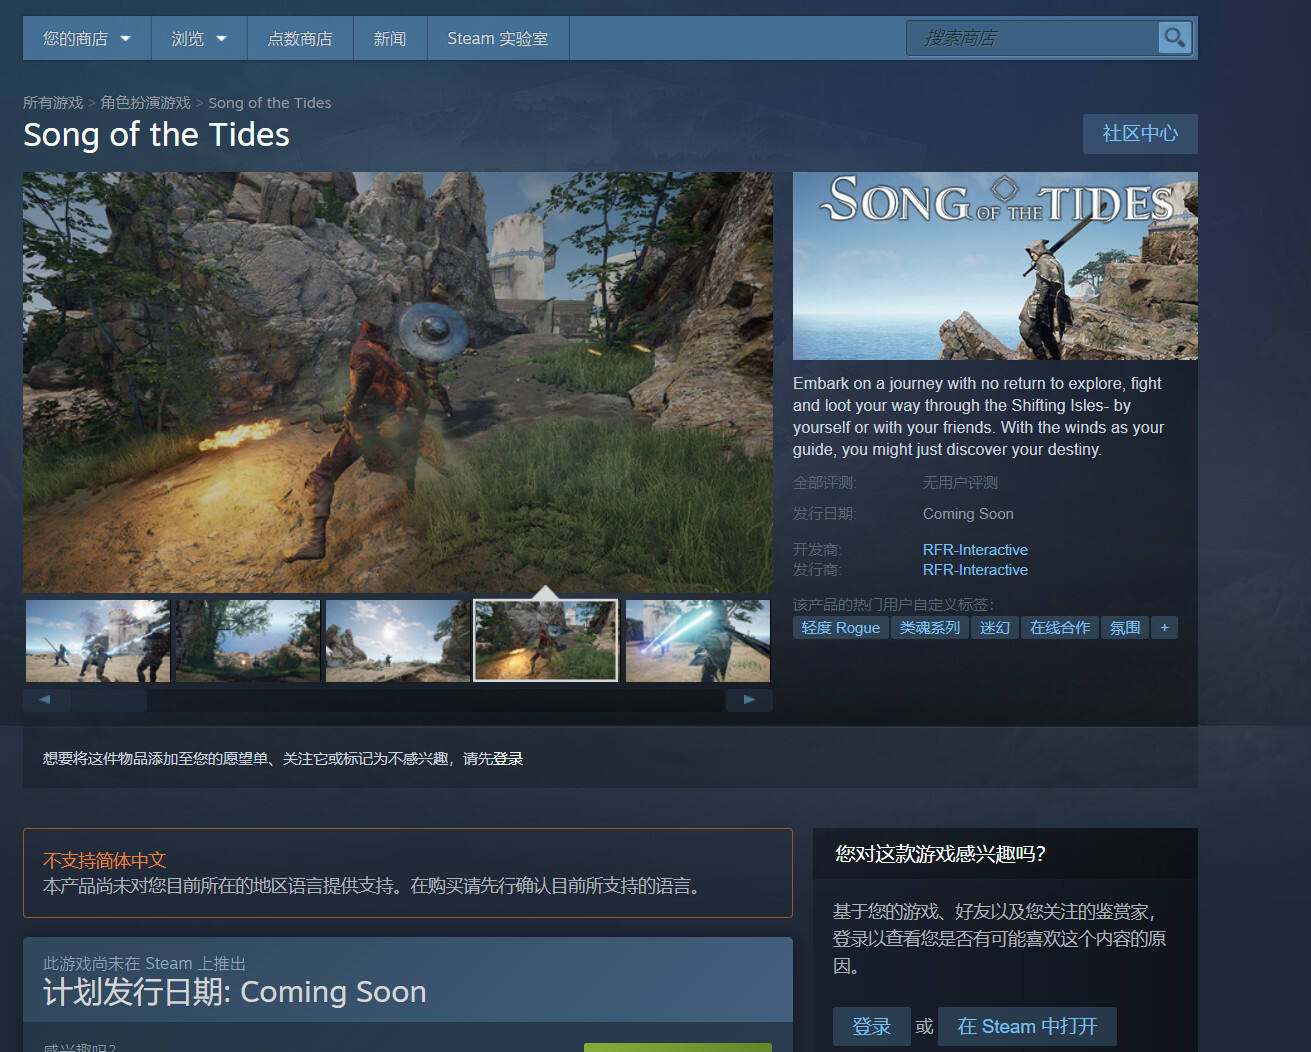
Task: Select the highlighted fourth screenshot thumbnail
Action: pyautogui.click(x=546, y=641)
